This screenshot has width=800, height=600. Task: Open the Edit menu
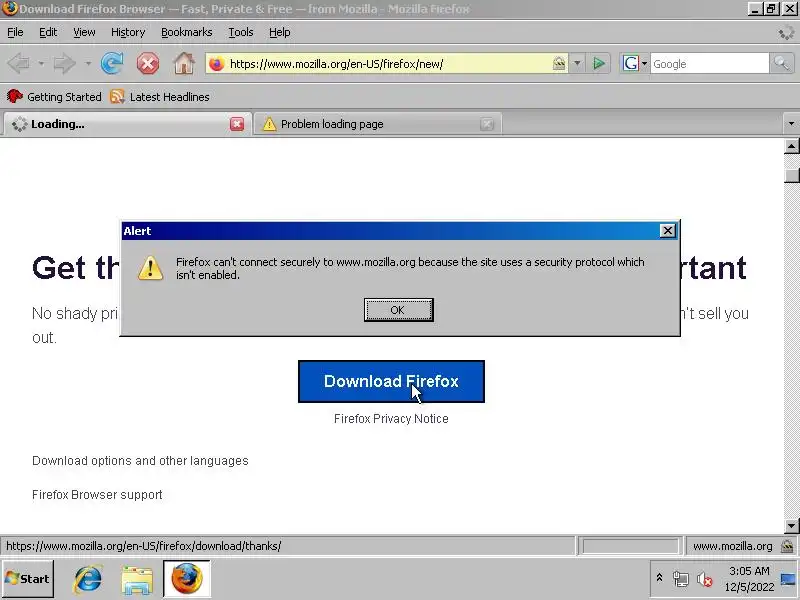[48, 32]
